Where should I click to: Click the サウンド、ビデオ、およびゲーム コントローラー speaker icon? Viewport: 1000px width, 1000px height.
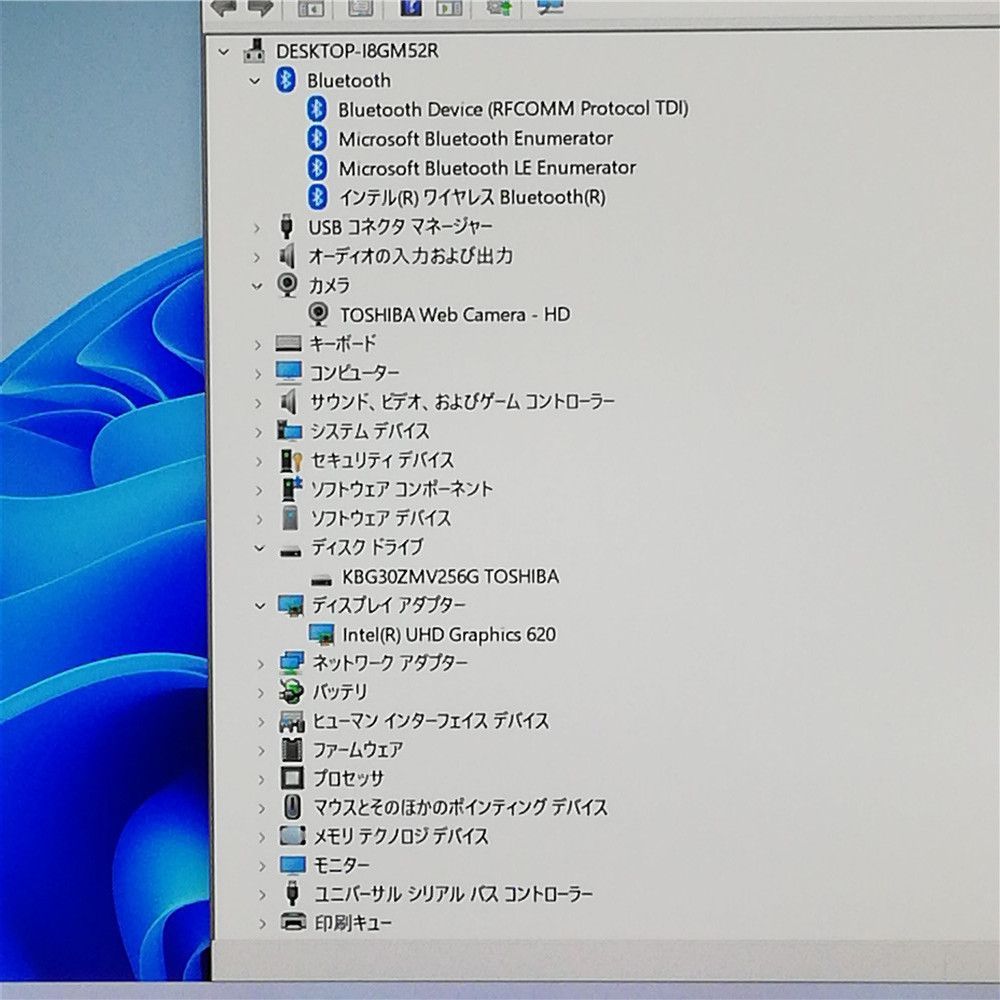click(289, 402)
